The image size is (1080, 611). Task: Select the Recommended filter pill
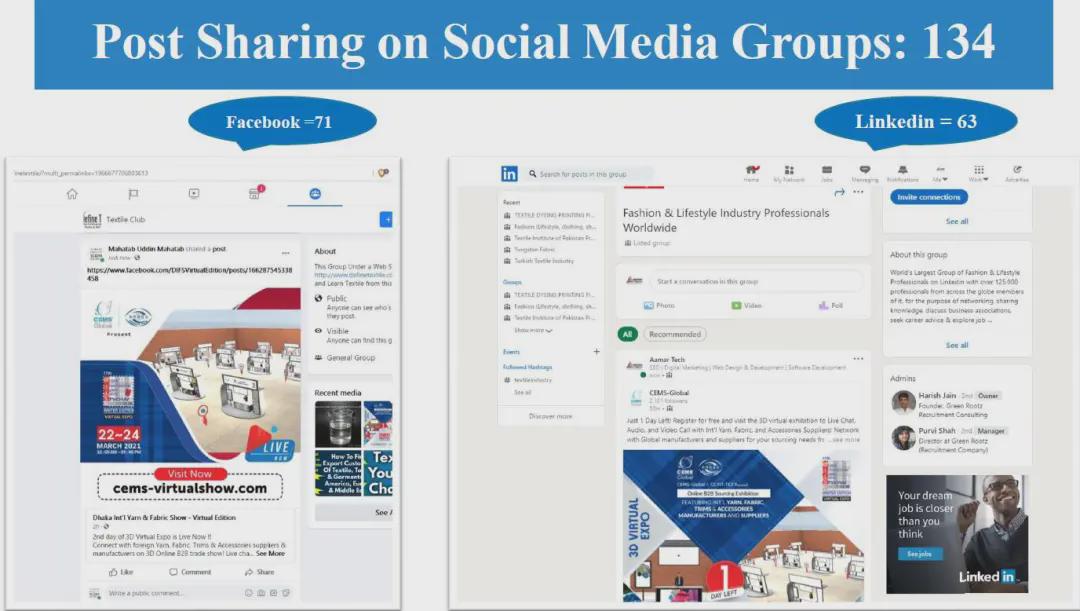click(674, 334)
